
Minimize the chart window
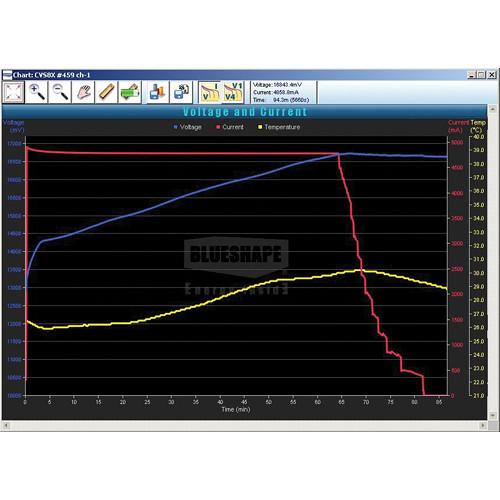point(471,75)
